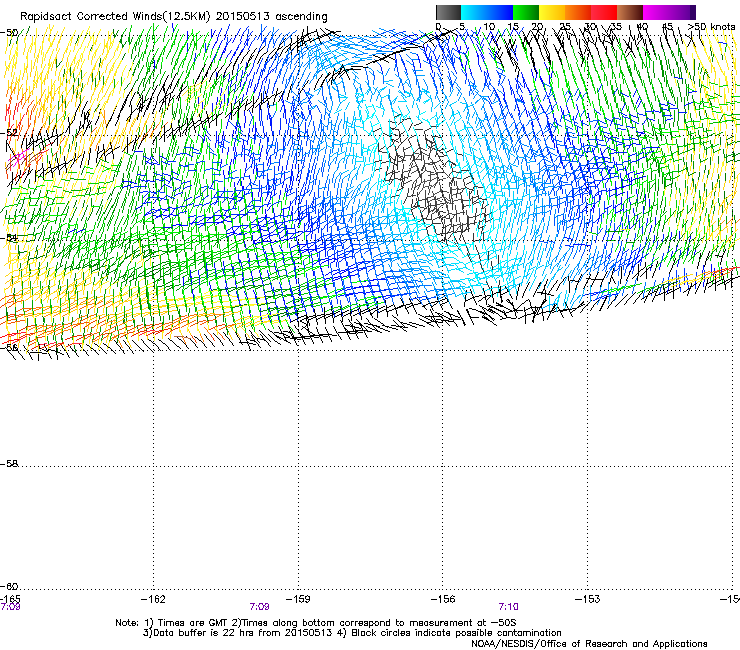The image size is (740, 650).
Task: Click the '>50 knots' legend label
Action: pyautogui.click(x=711, y=27)
